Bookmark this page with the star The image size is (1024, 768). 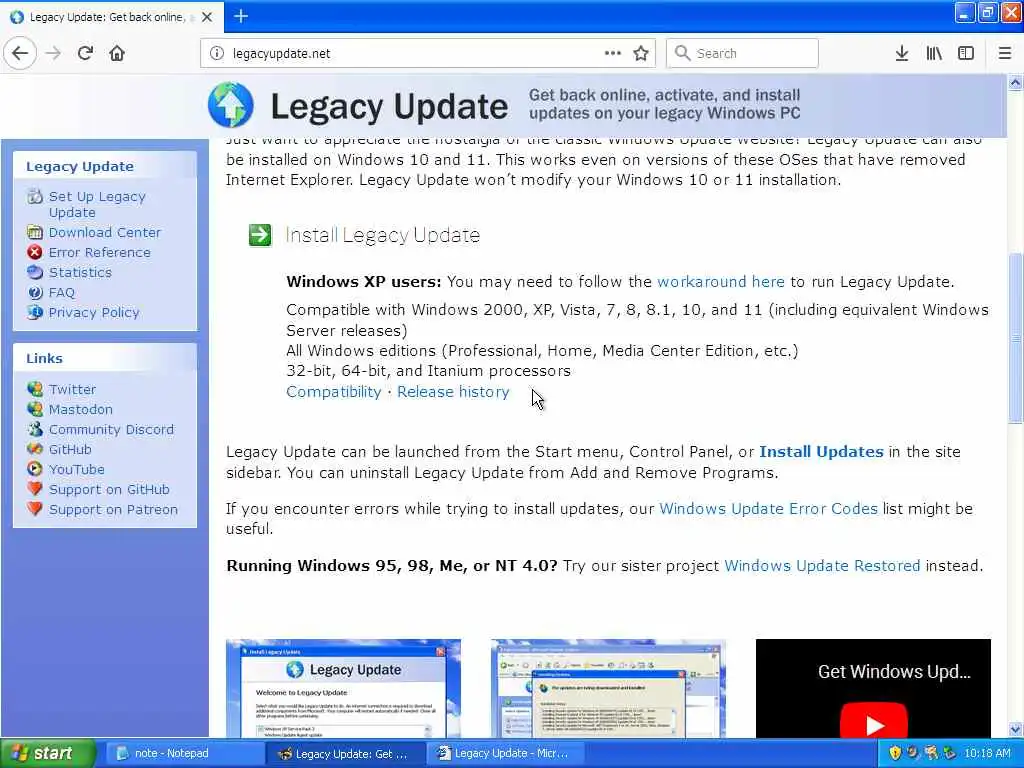tap(641, 53)
